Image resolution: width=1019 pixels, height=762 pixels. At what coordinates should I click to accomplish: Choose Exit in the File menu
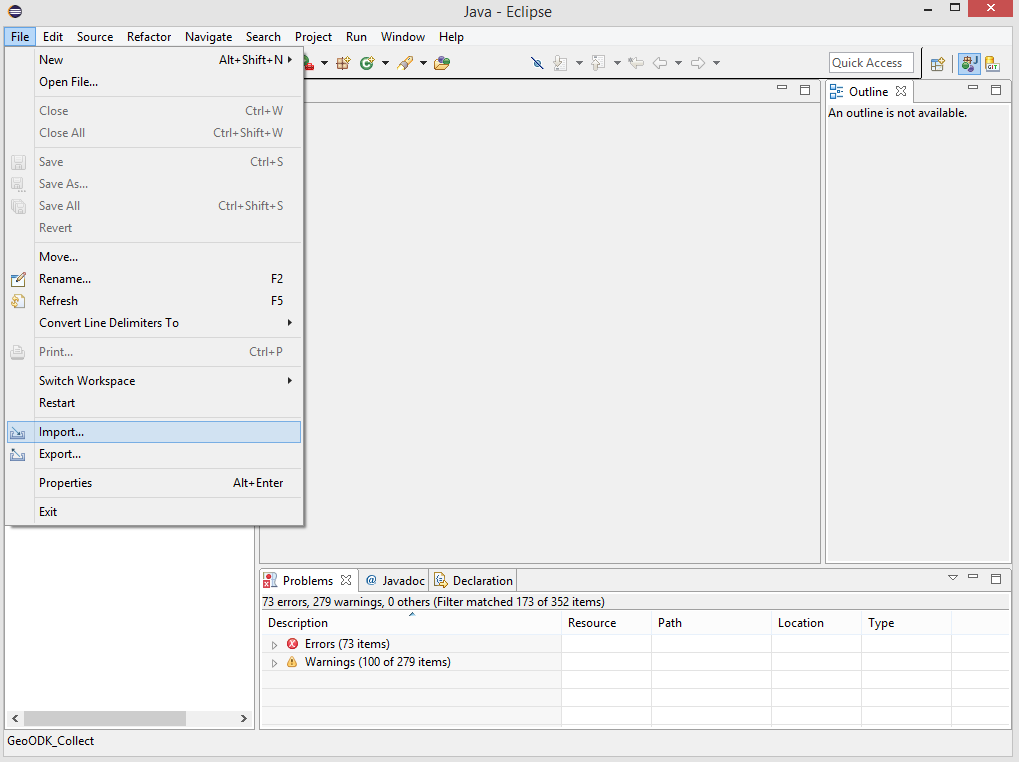154,512
